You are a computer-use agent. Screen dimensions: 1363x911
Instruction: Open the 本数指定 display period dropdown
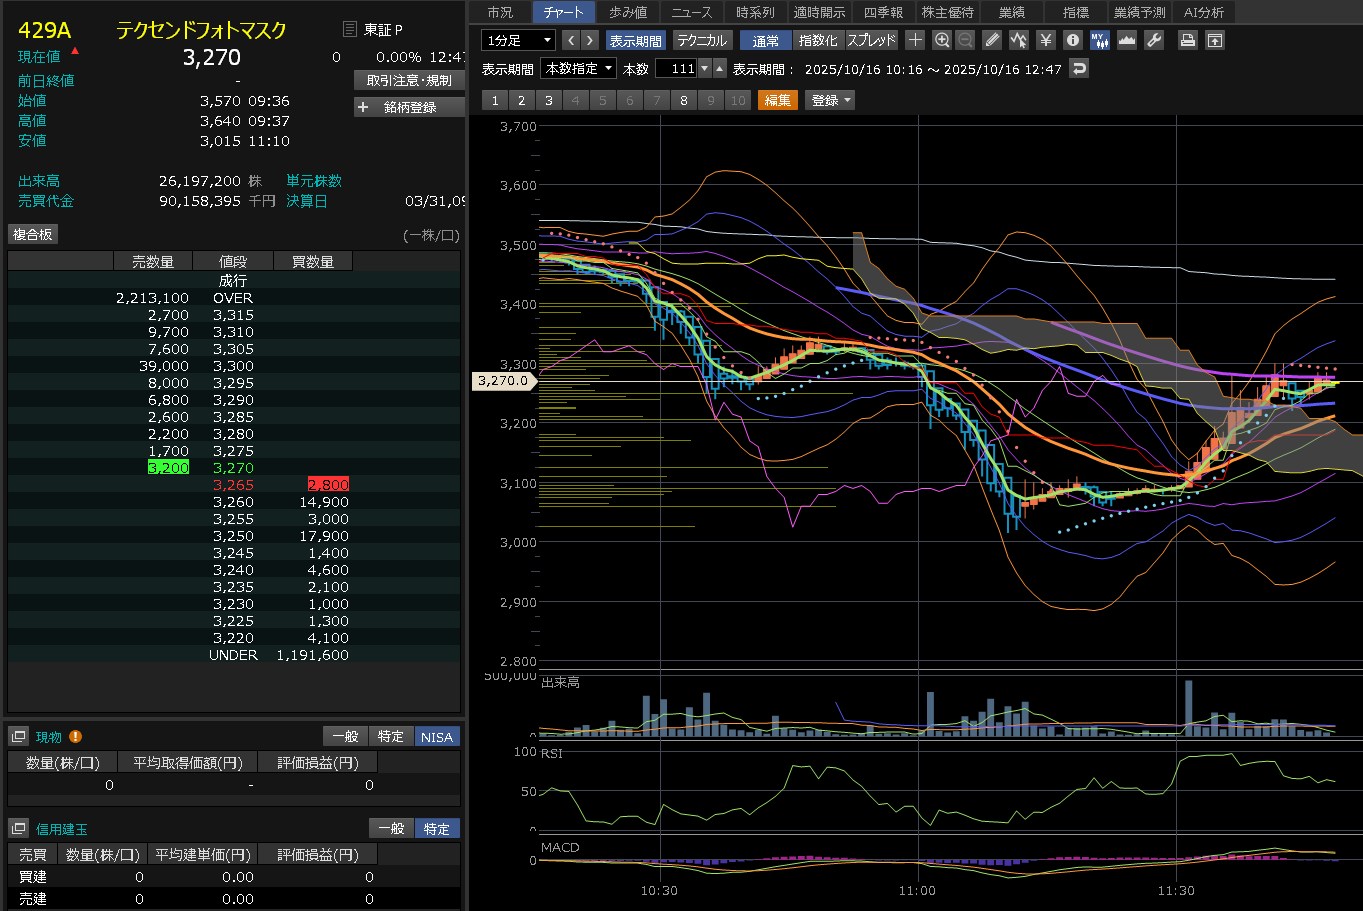tap(578, 69)
